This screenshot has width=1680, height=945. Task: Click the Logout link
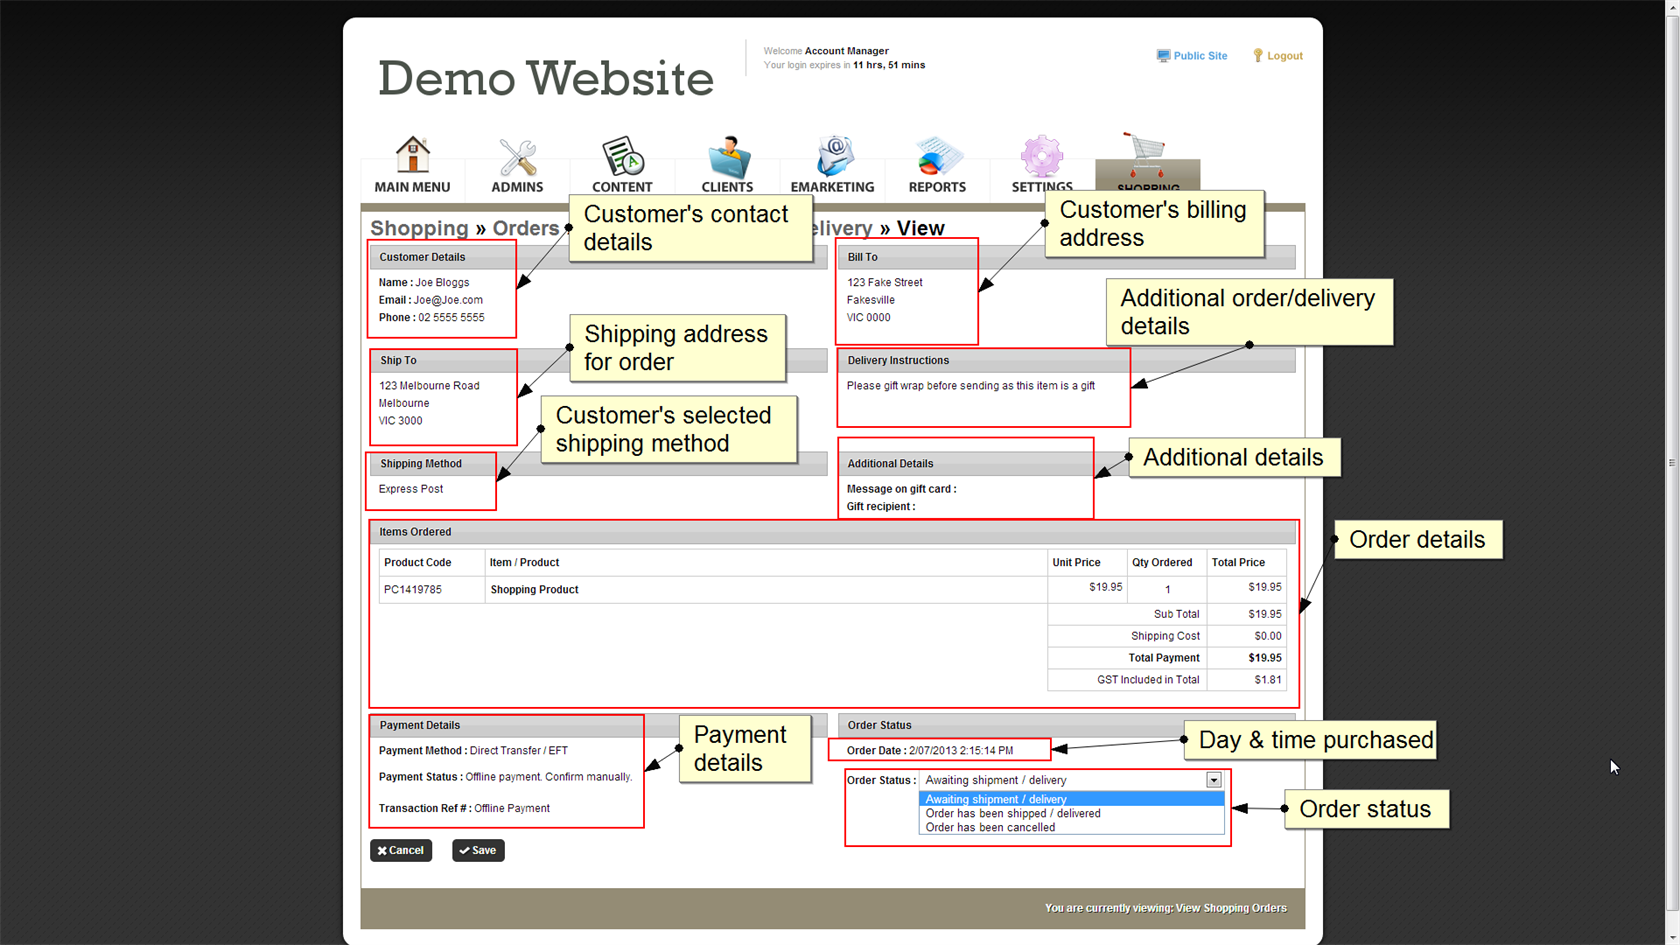1284,56
